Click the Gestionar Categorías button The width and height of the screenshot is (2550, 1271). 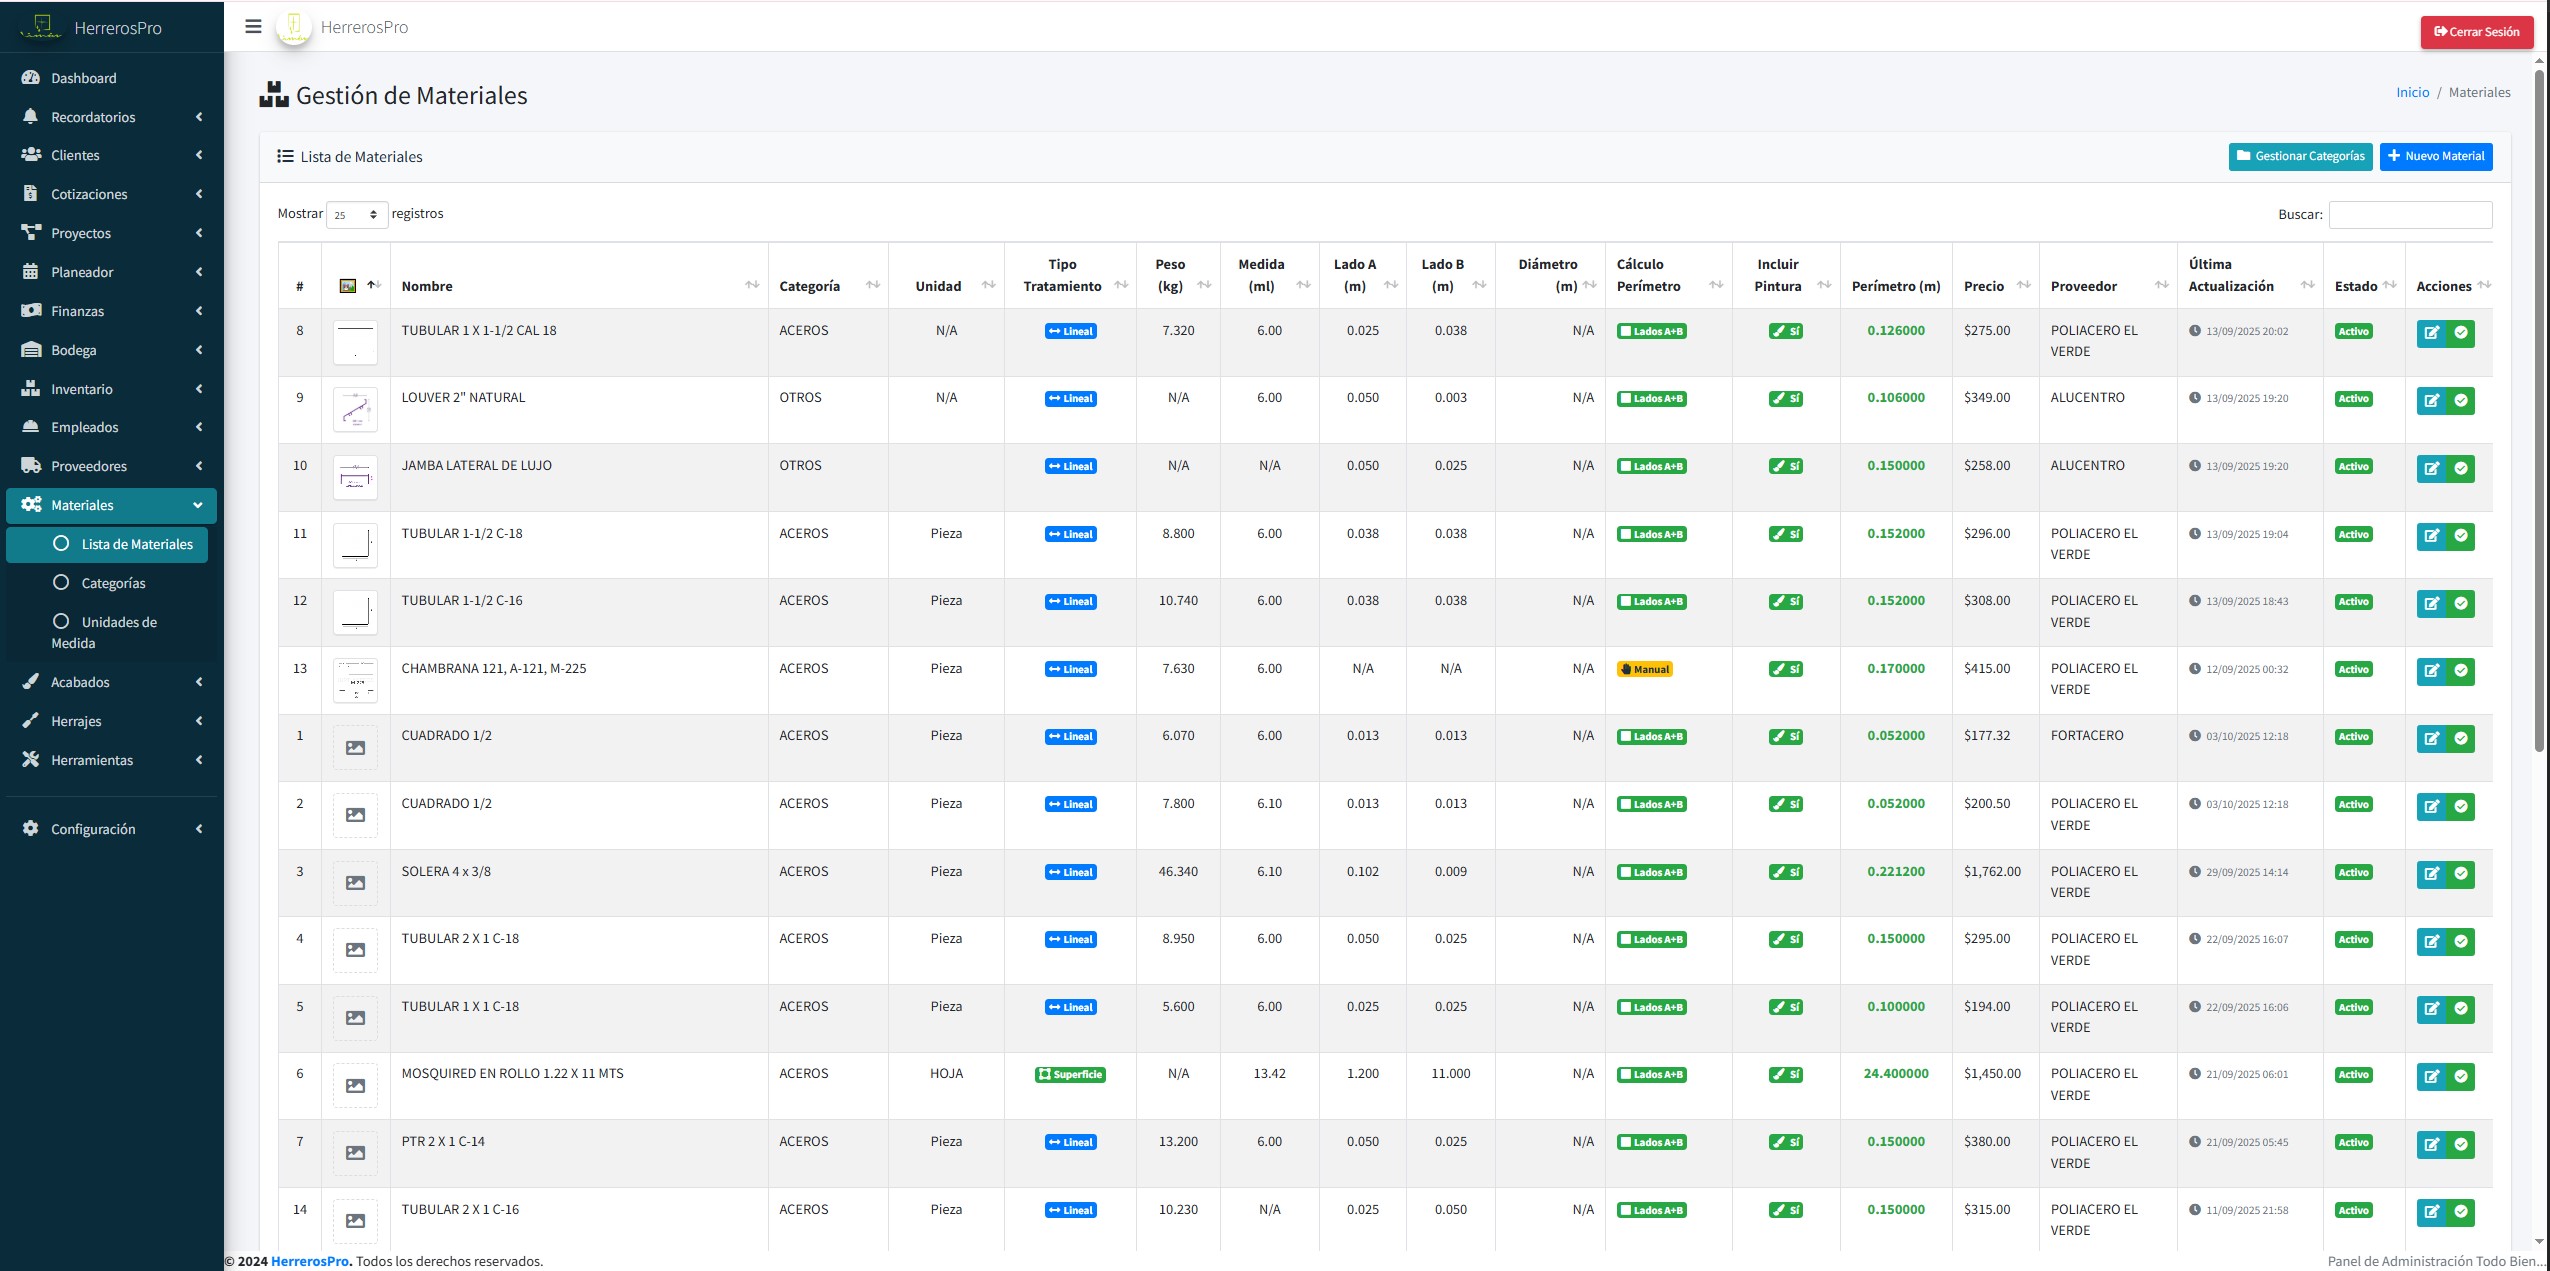coord(2299,157)
